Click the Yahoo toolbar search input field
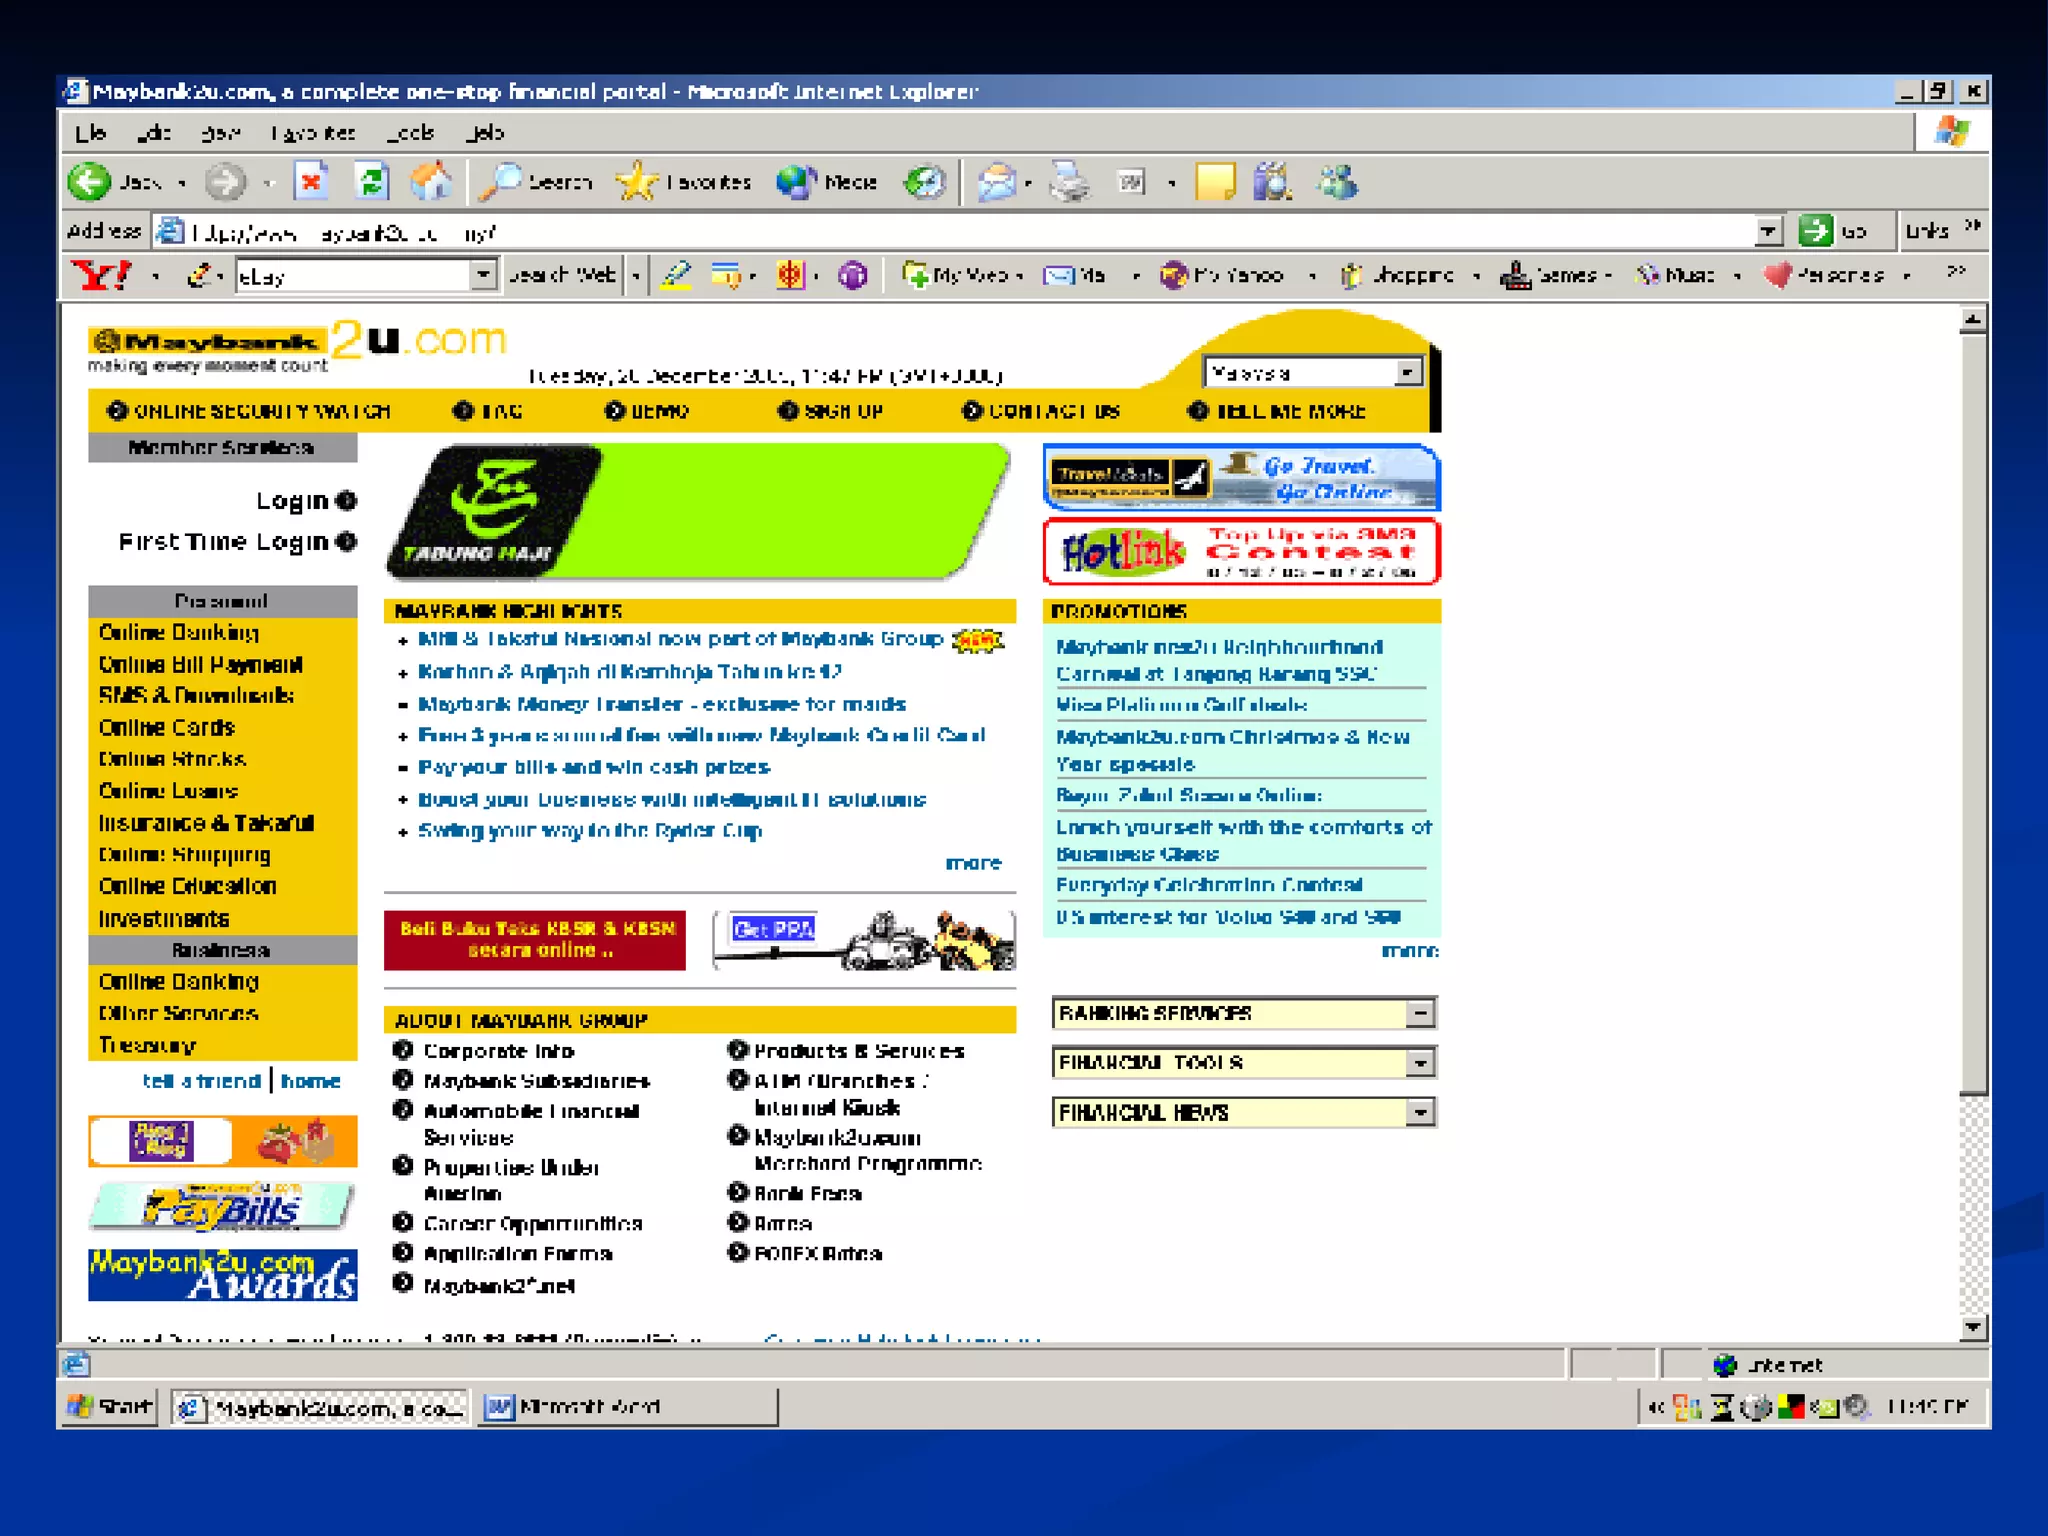2048x1536 pixels. (x=353, y=275)
